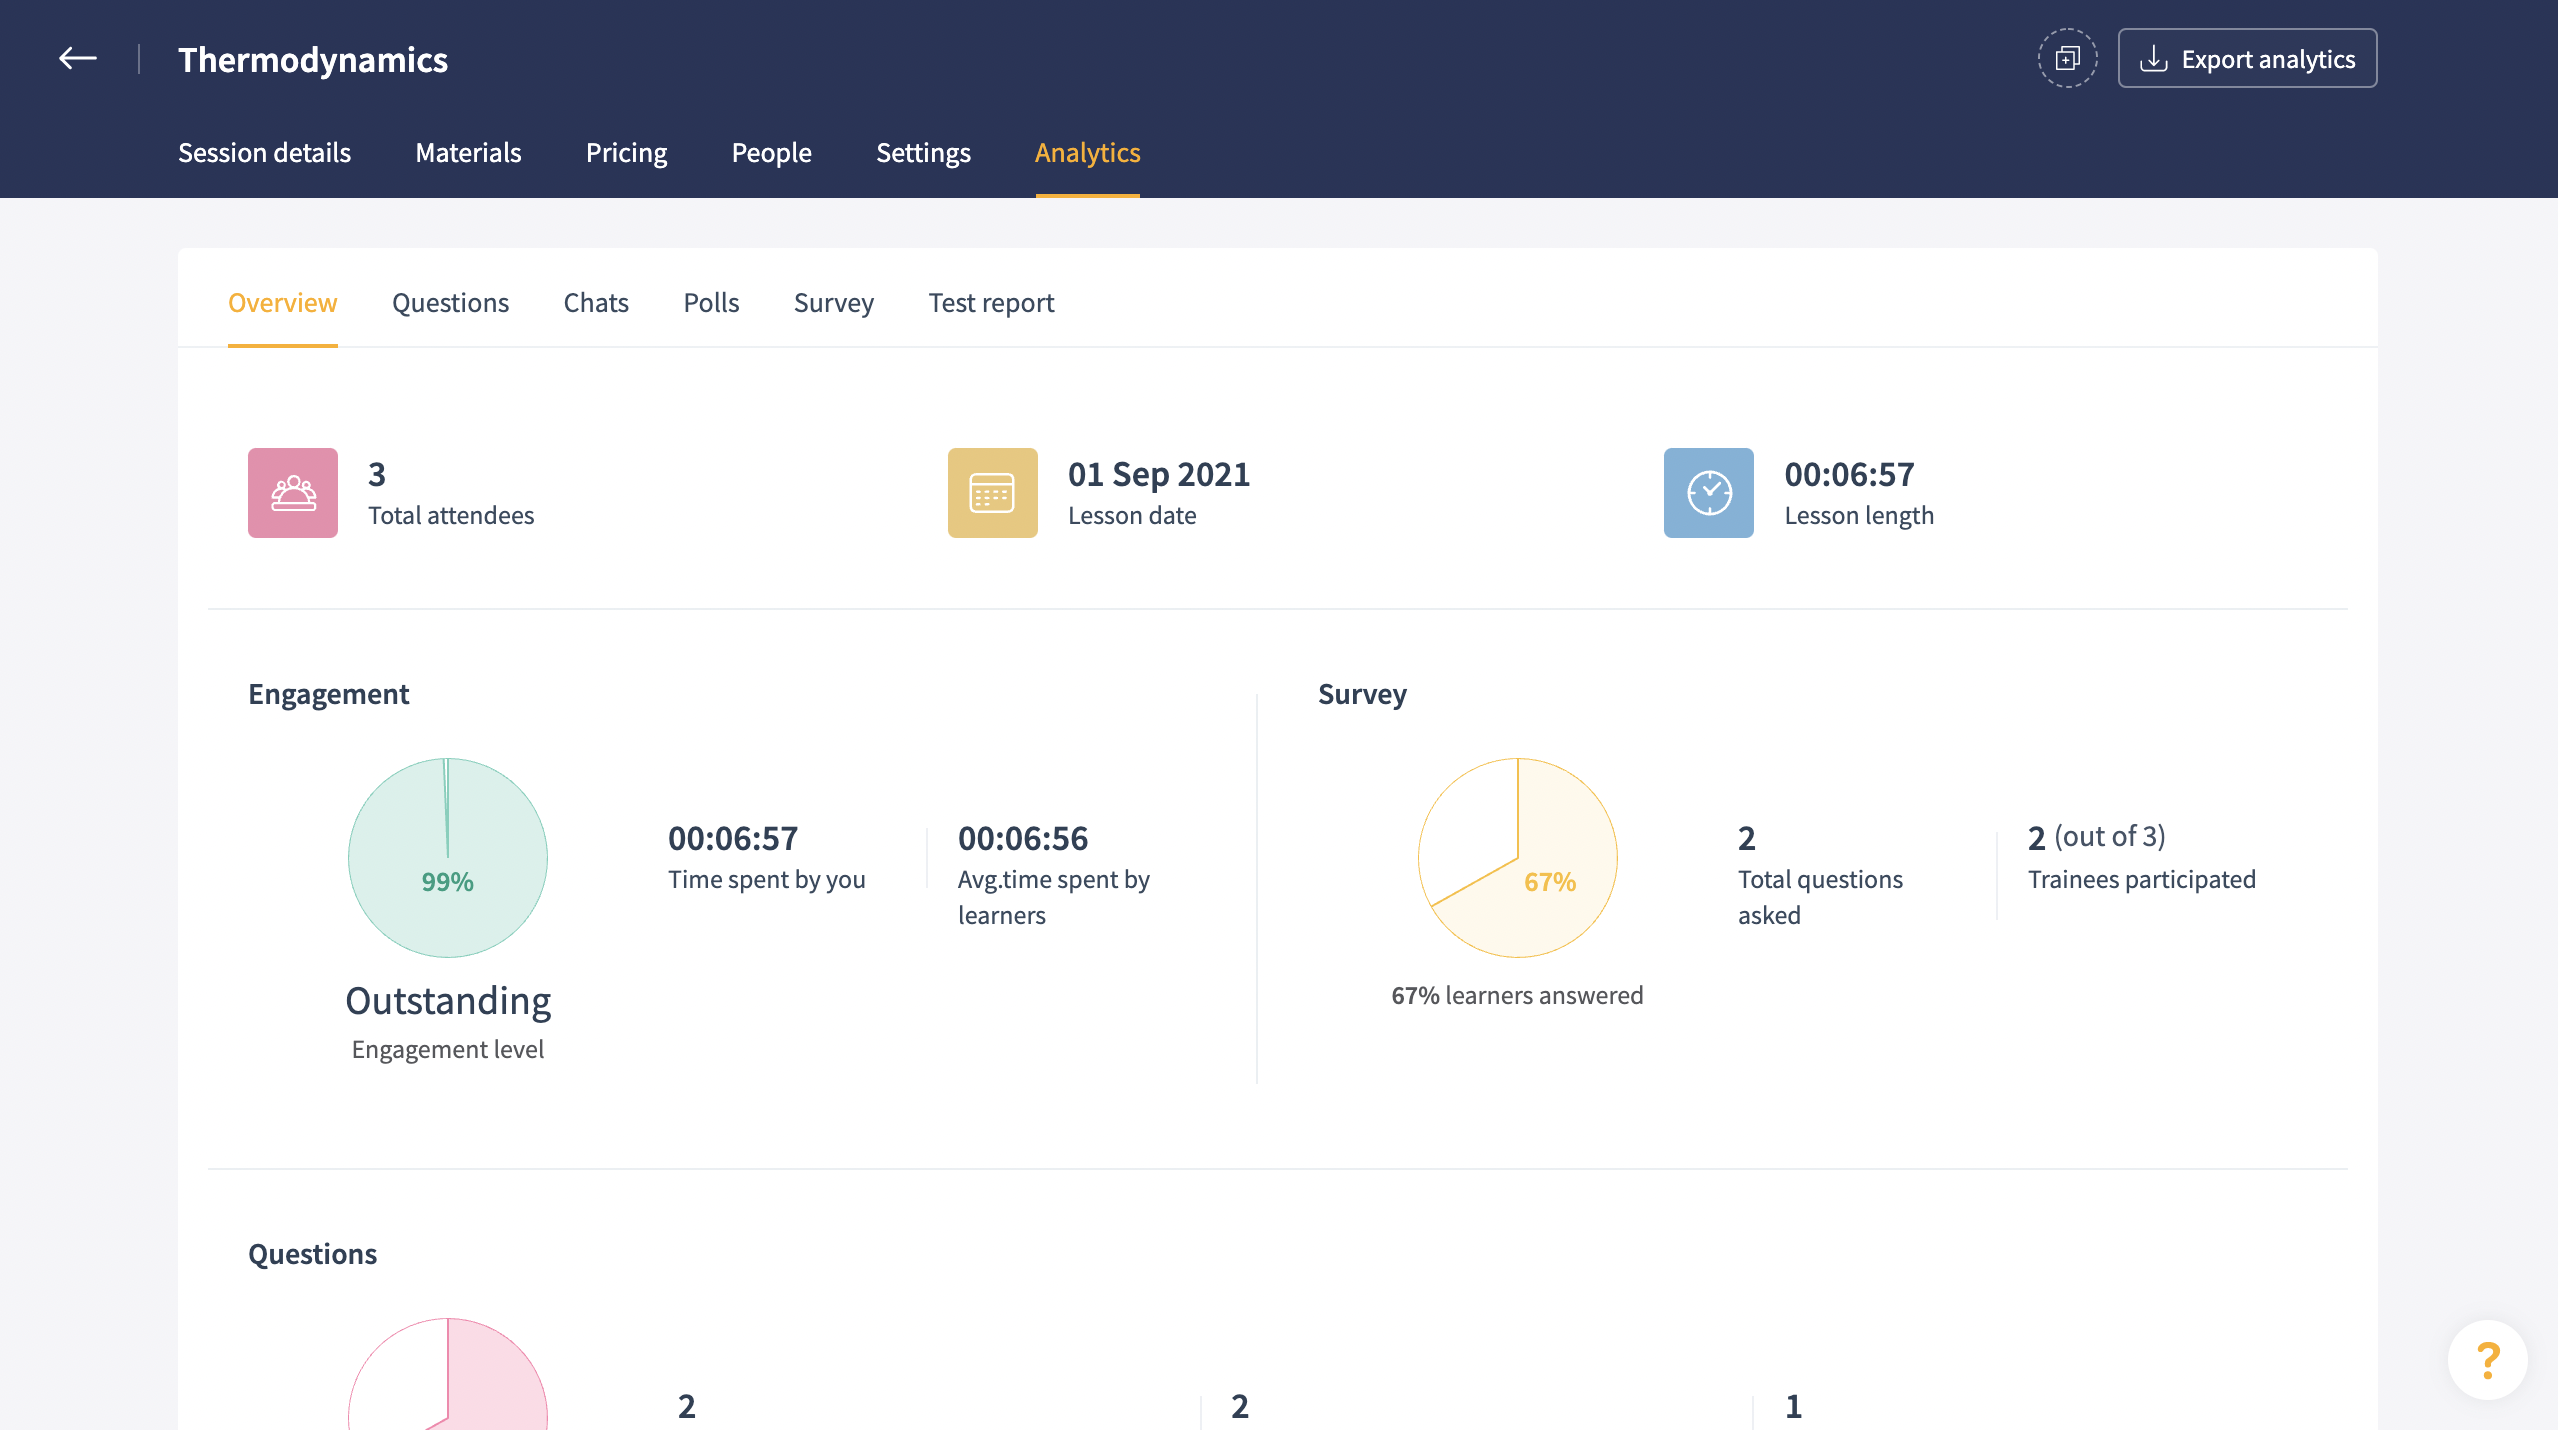
Task: Click the Questions section heading
Action: tap(312, 1254)
